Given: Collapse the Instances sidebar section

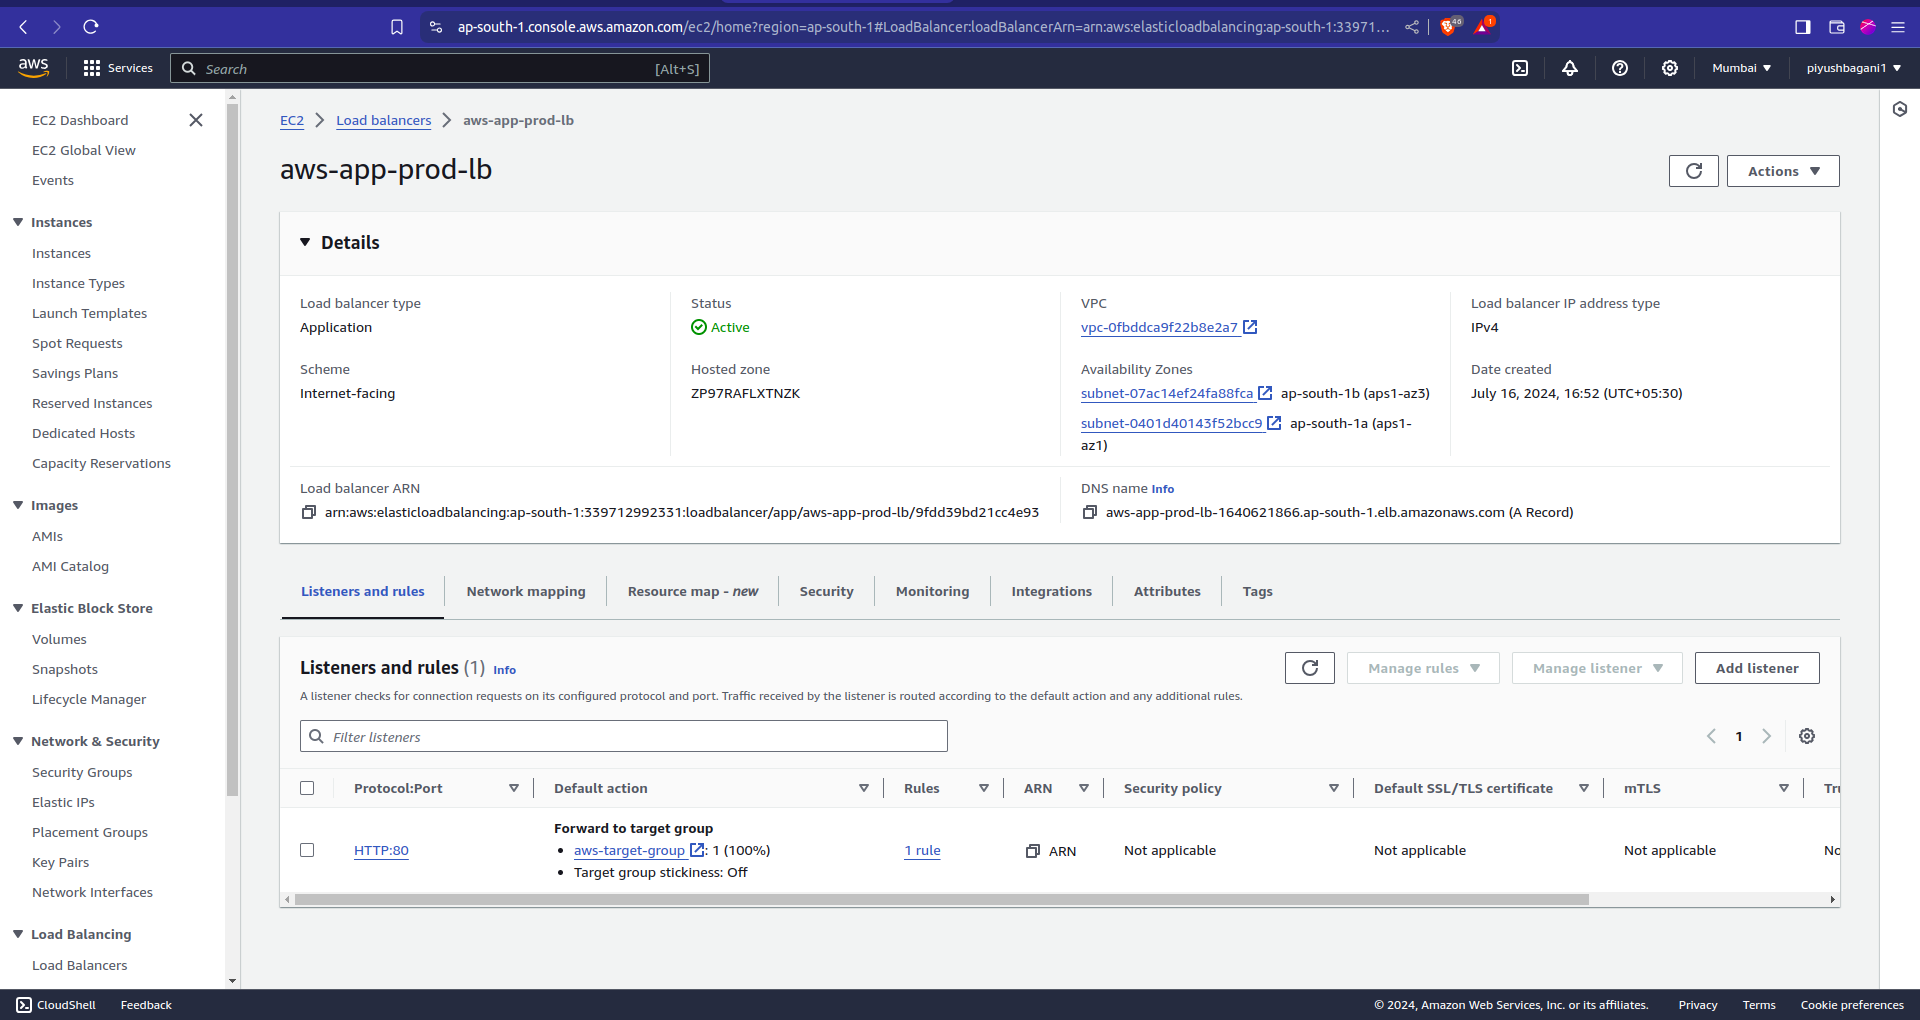Looking at the screenshot, I should [18, 222].
